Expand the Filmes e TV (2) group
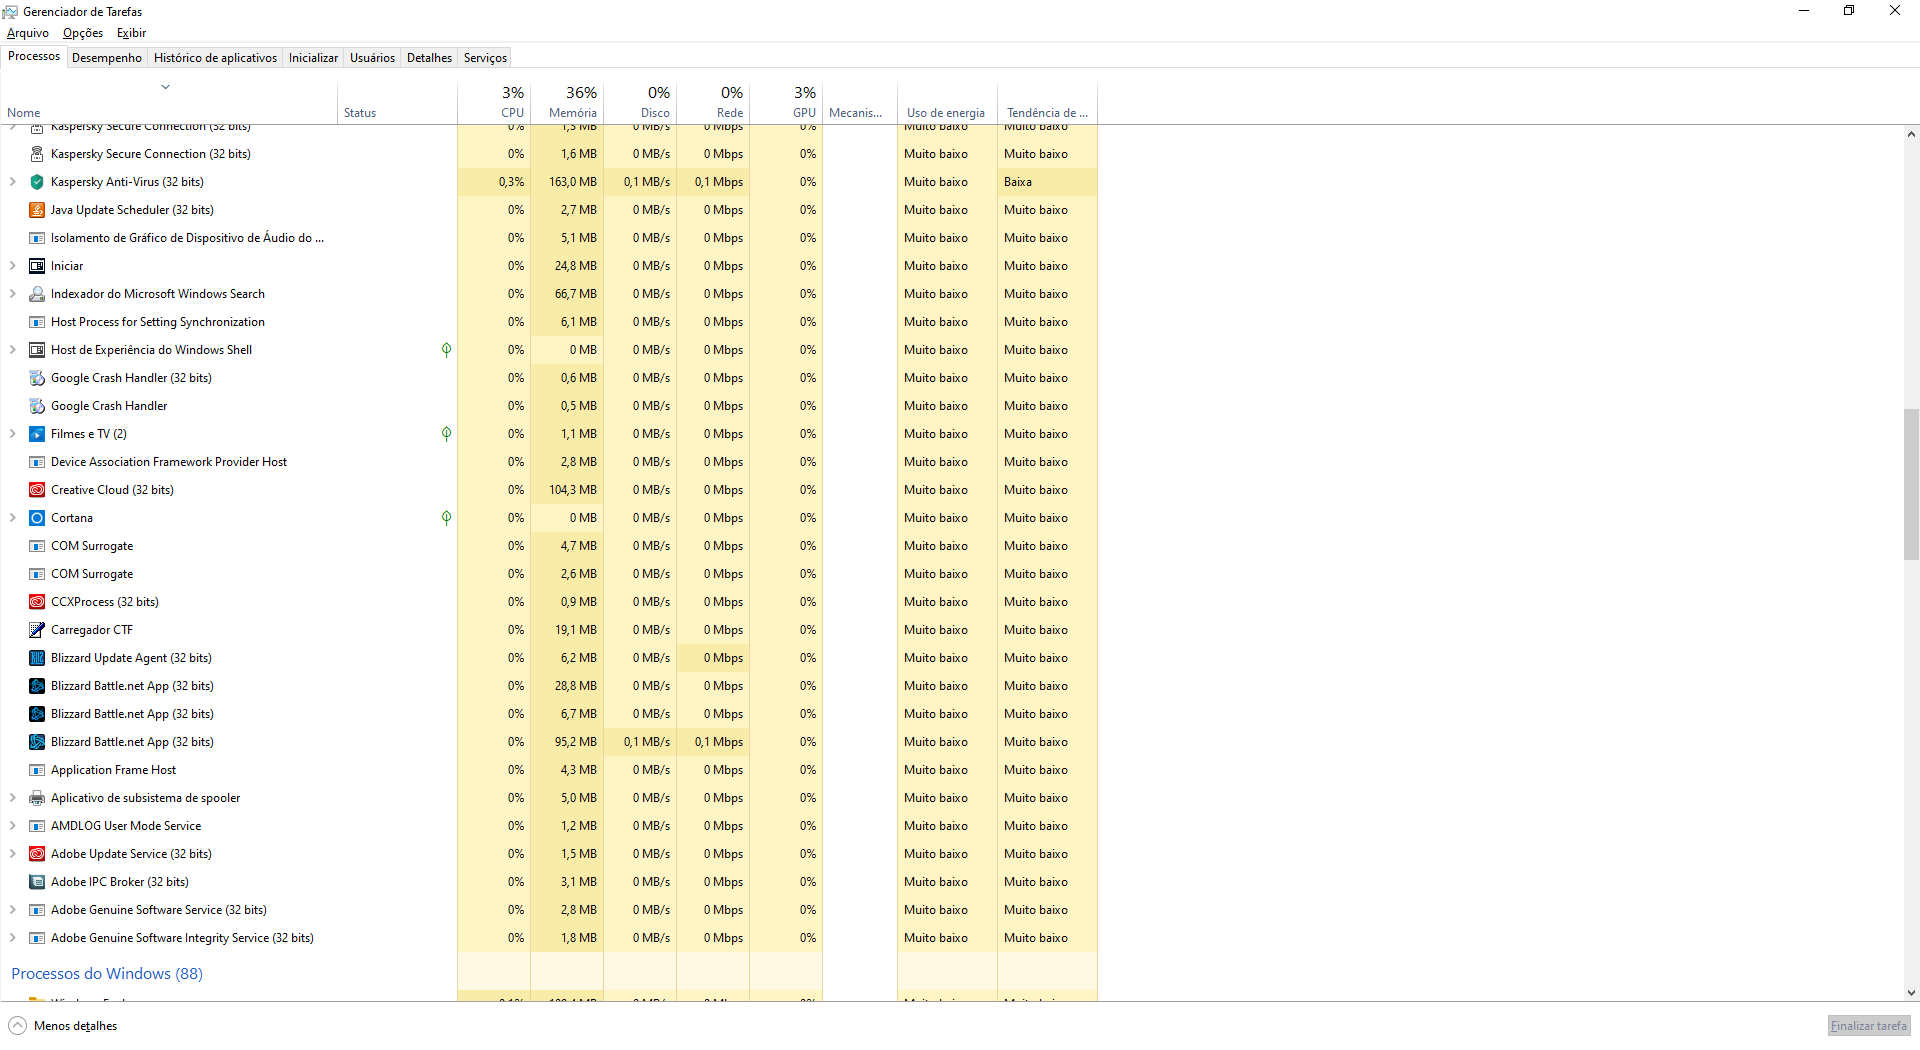 [x=12, y=434]
